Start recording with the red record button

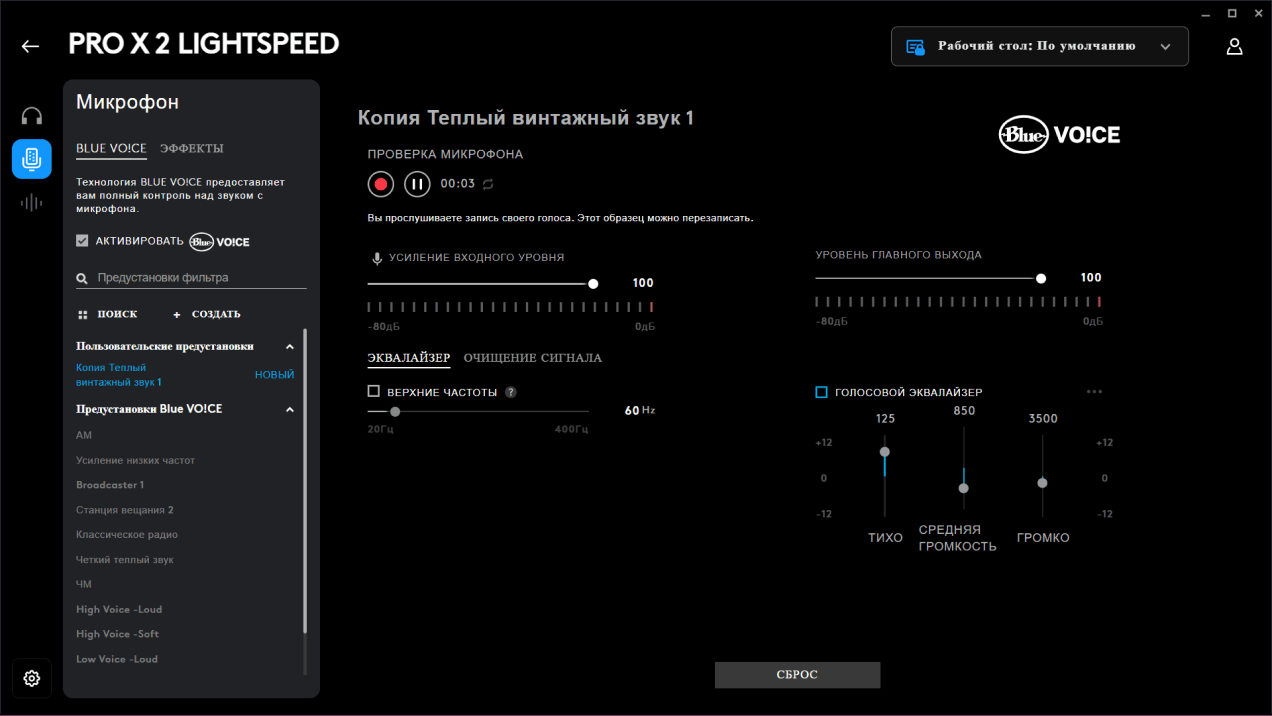[380, 184]
